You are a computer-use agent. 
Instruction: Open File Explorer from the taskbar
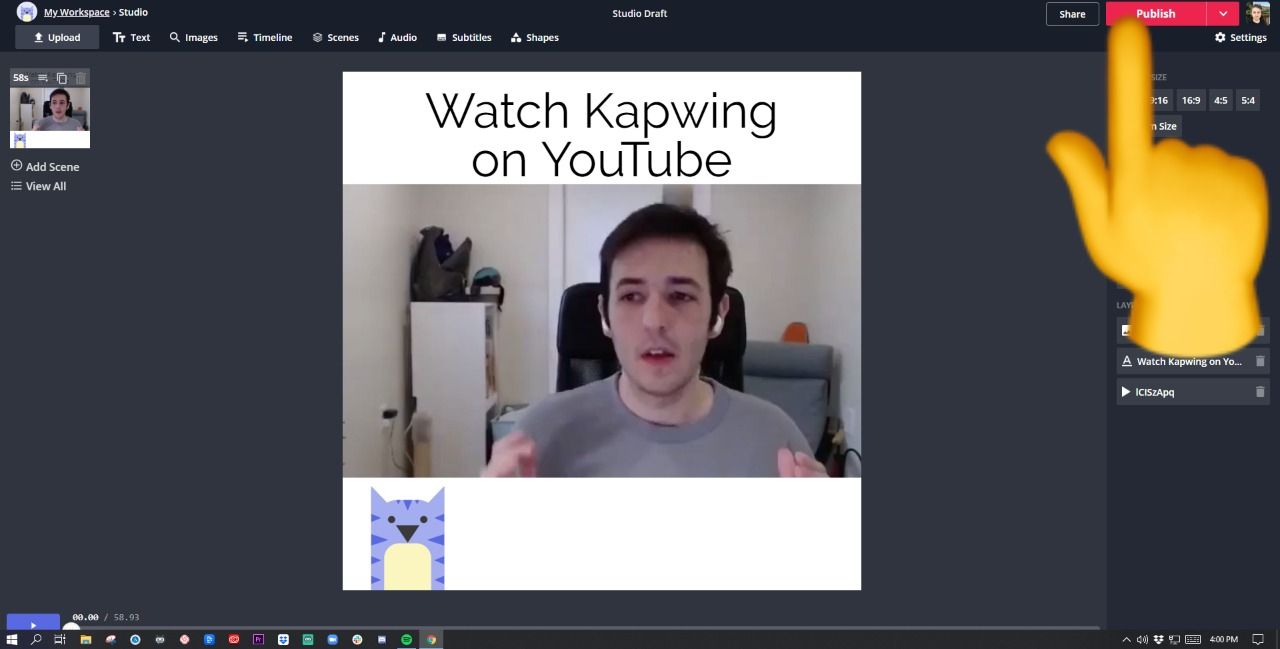86,639
